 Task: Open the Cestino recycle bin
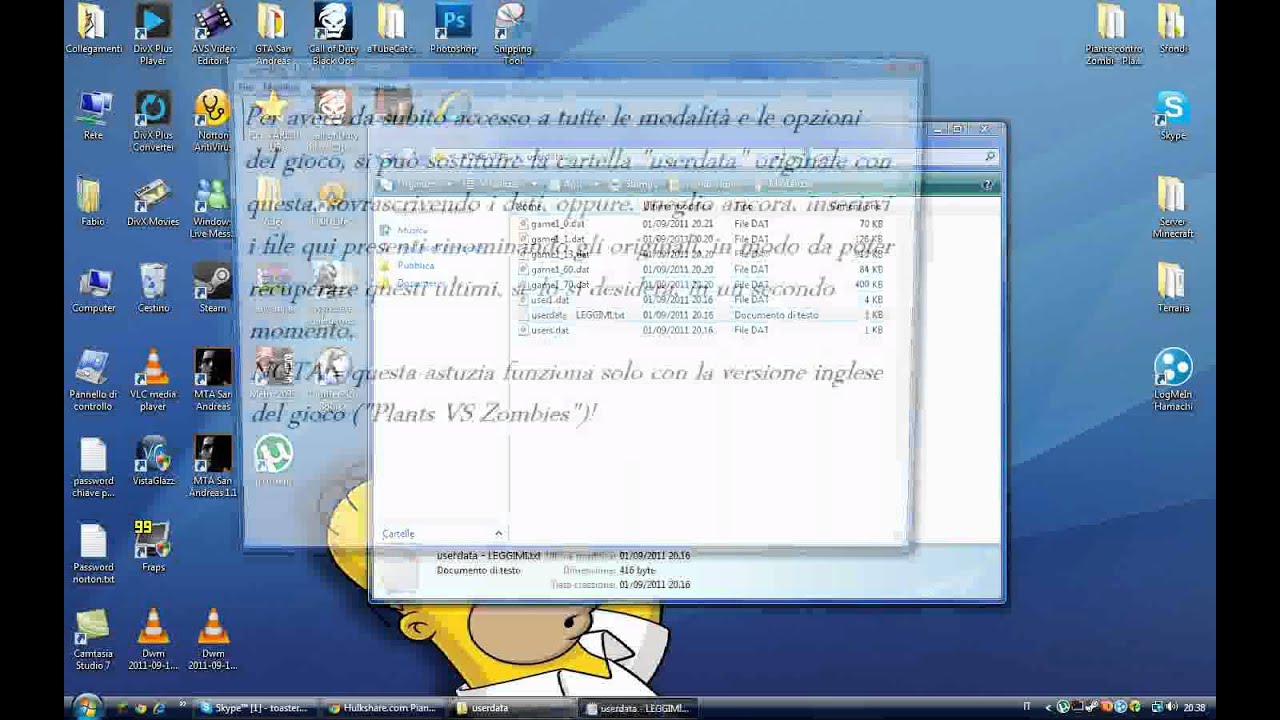pos(153,289)
